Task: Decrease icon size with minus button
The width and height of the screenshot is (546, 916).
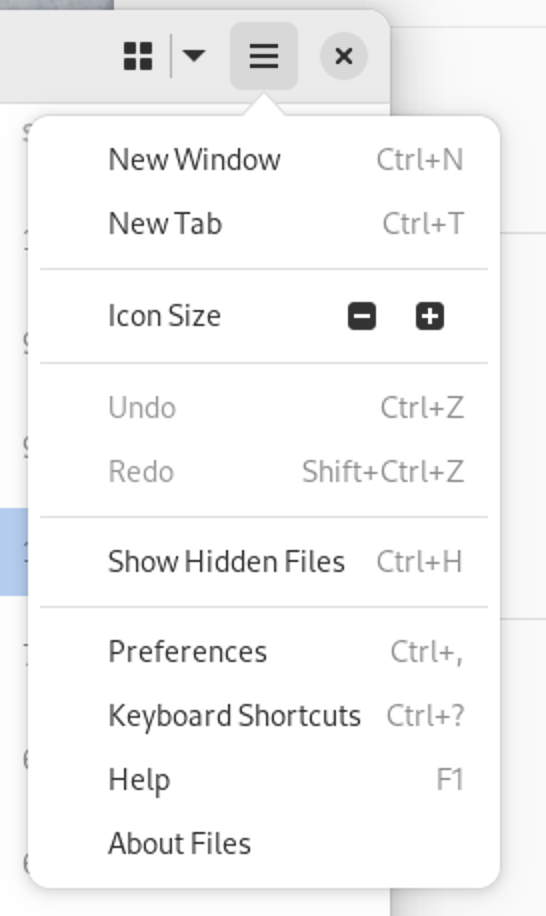Action: click(362, 316)
